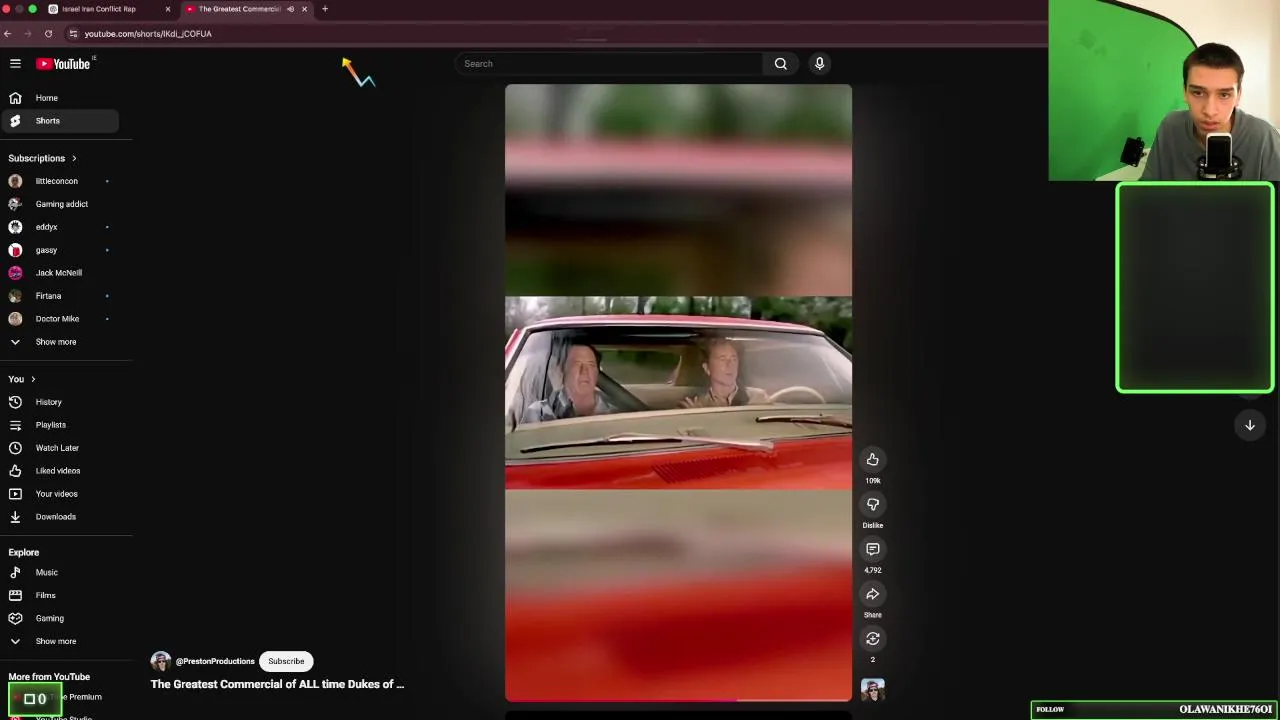1280x720 pixels.
Task: Open Doctor Mike subscription channel
Action: click(59, 319)
